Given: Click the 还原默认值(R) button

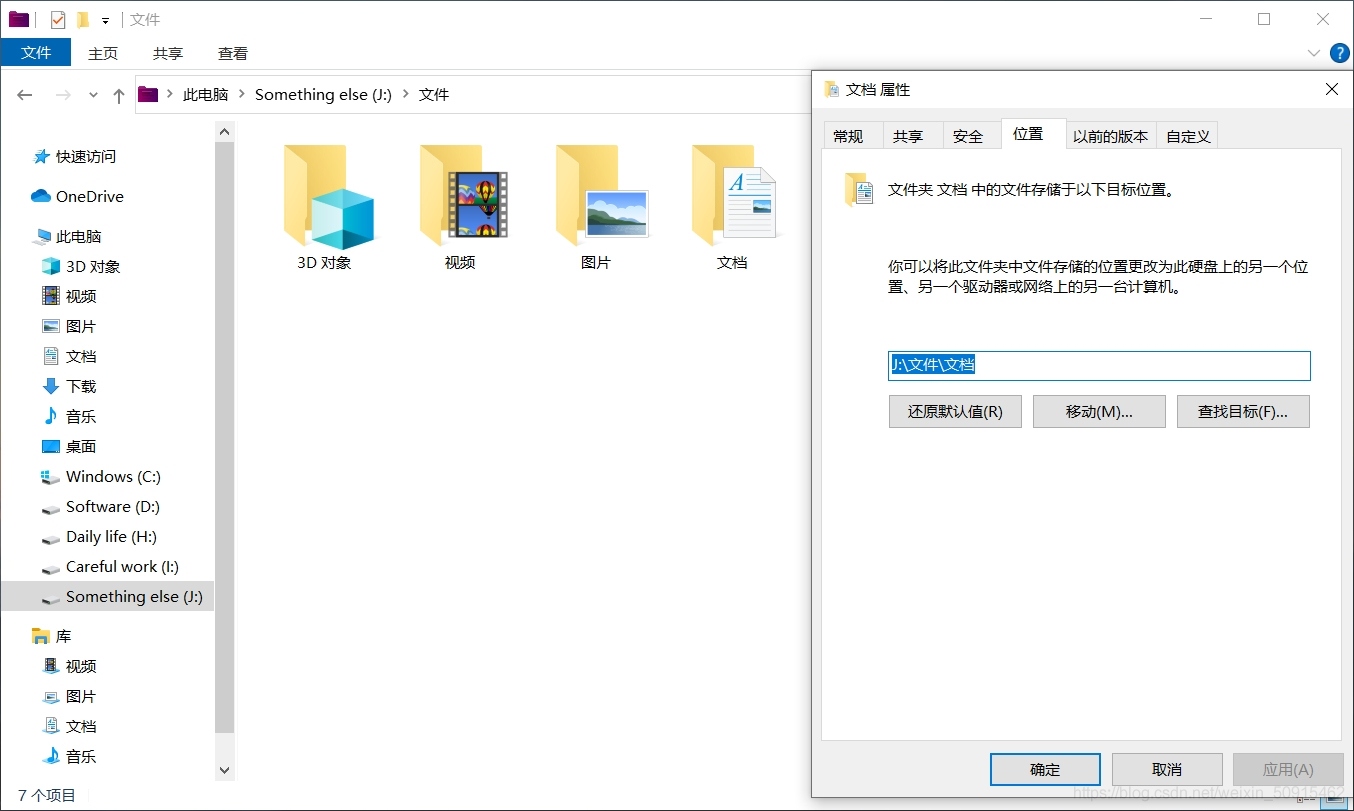Looking at the screenshot, I should 955,412.
